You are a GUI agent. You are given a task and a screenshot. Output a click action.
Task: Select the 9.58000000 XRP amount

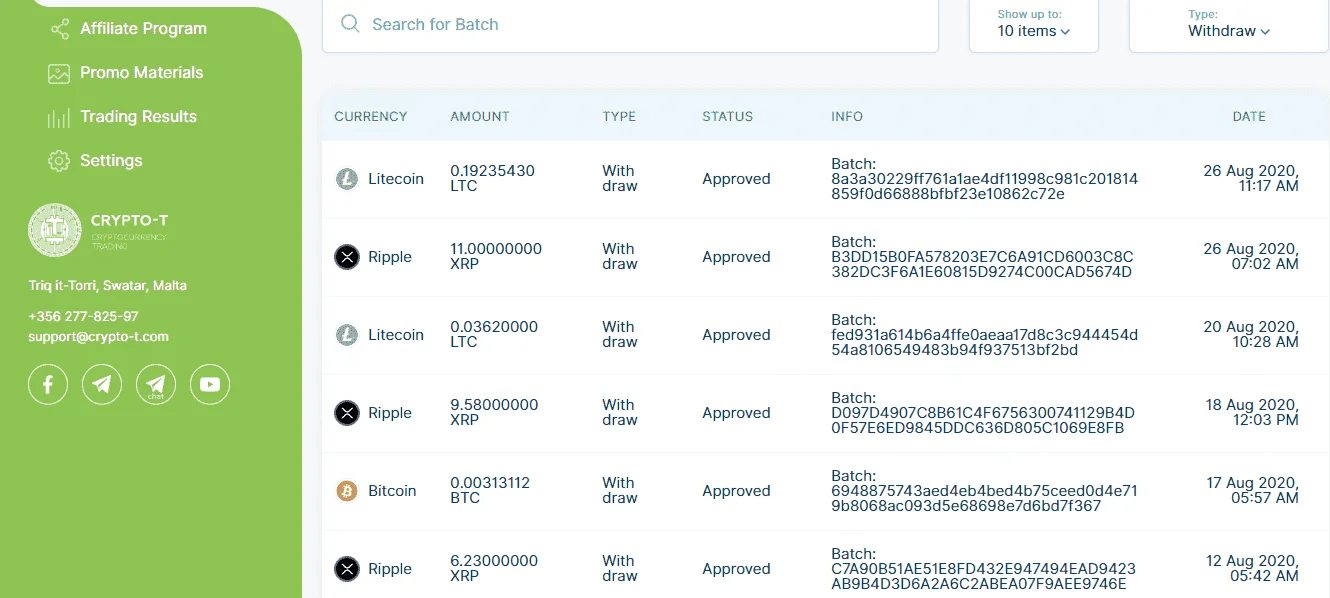point(494,413)
